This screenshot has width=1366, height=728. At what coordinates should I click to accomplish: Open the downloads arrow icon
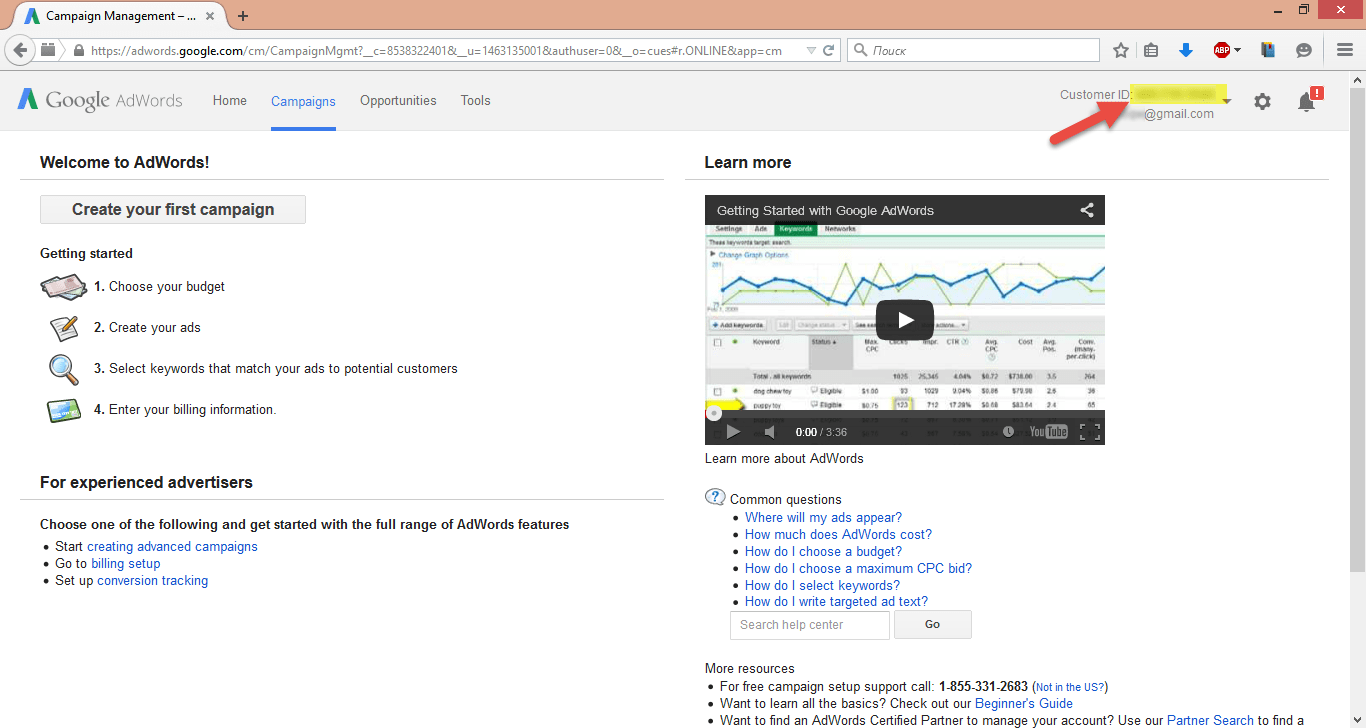pos(1186,50)
